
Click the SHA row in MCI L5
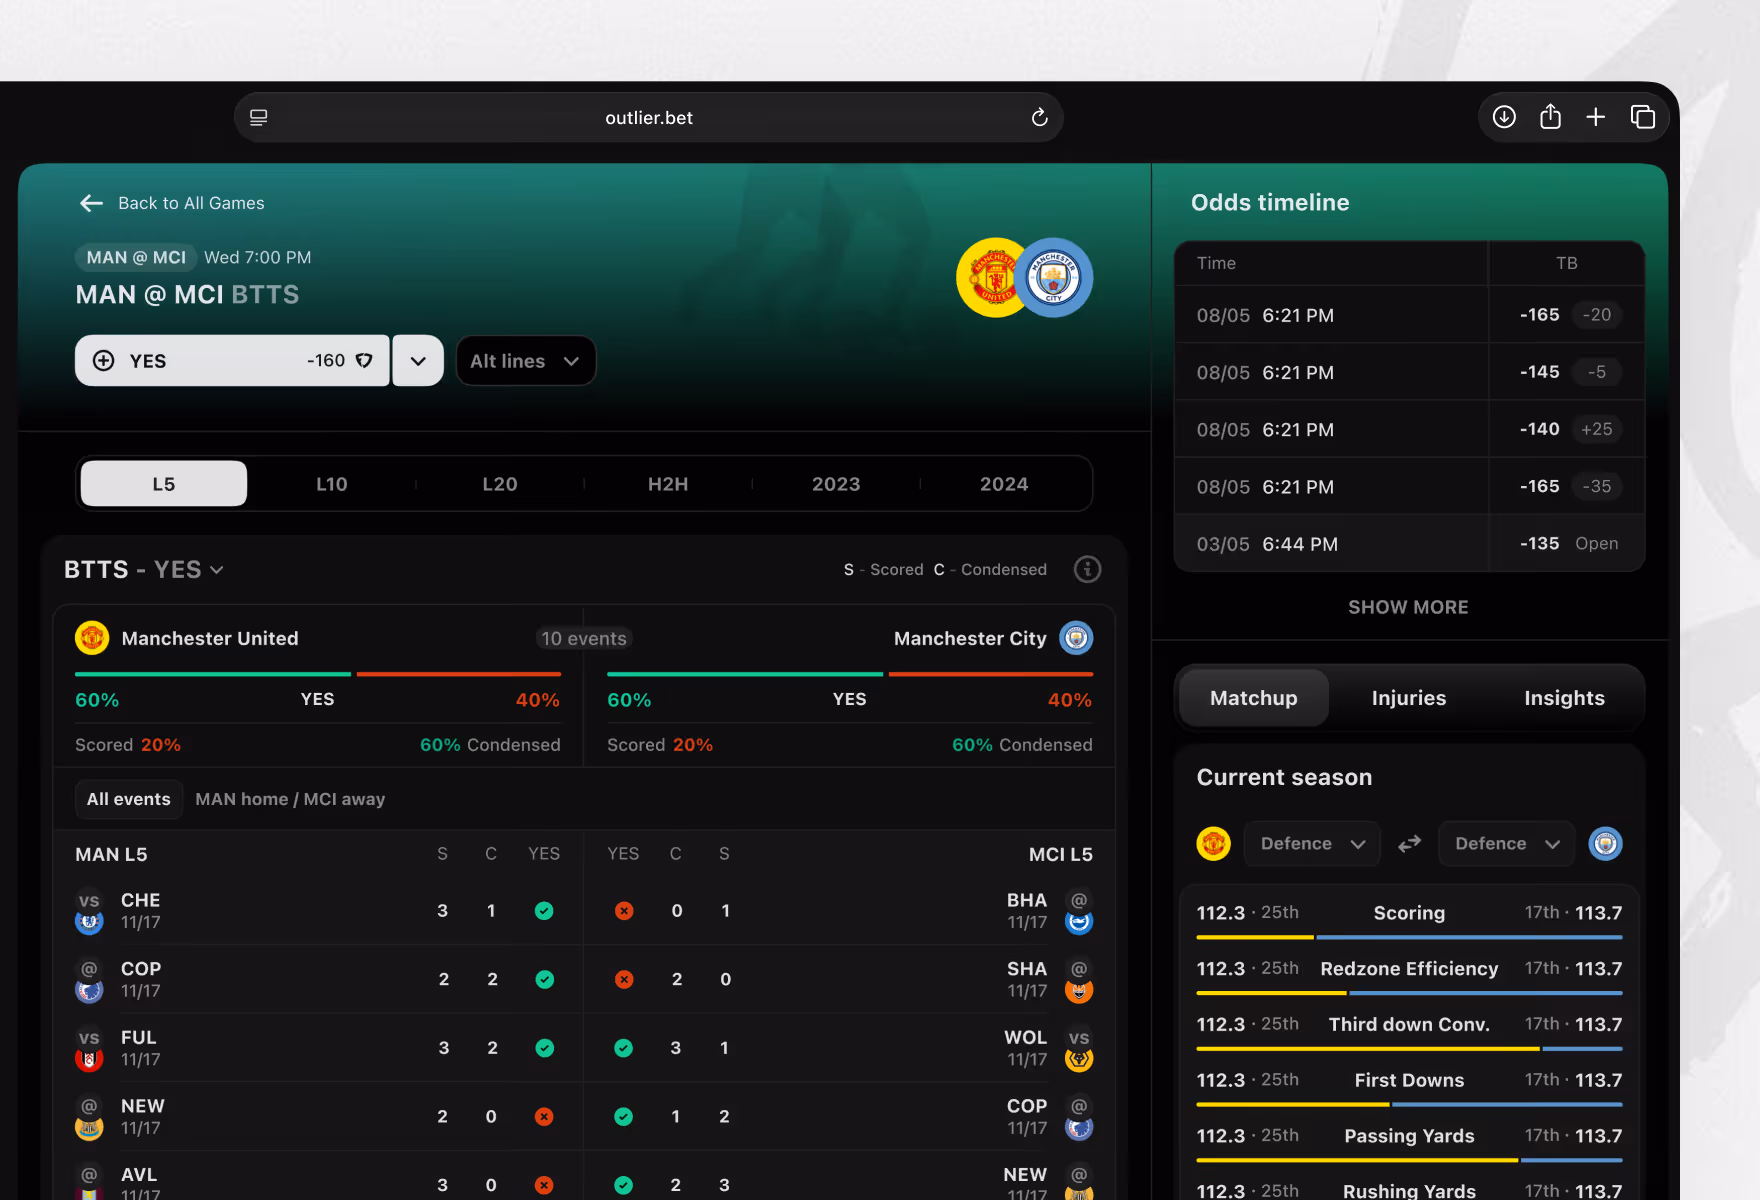(850, 979)
